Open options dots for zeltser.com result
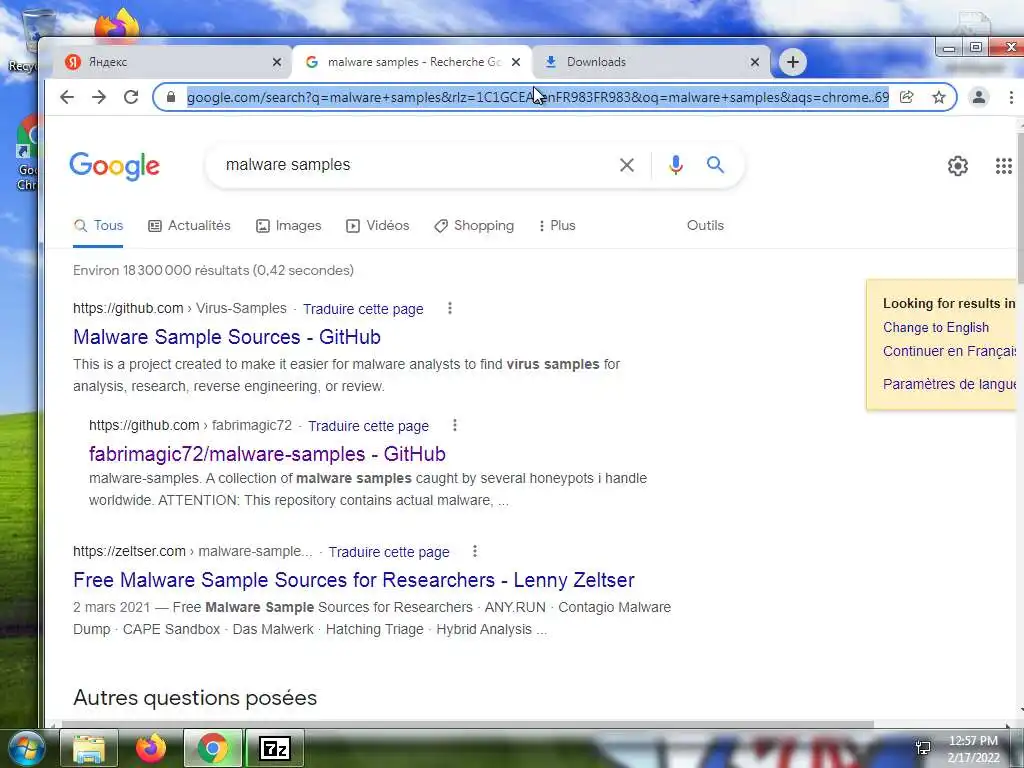The width and height of the screenshot is (1024, 768). [475, 551]
